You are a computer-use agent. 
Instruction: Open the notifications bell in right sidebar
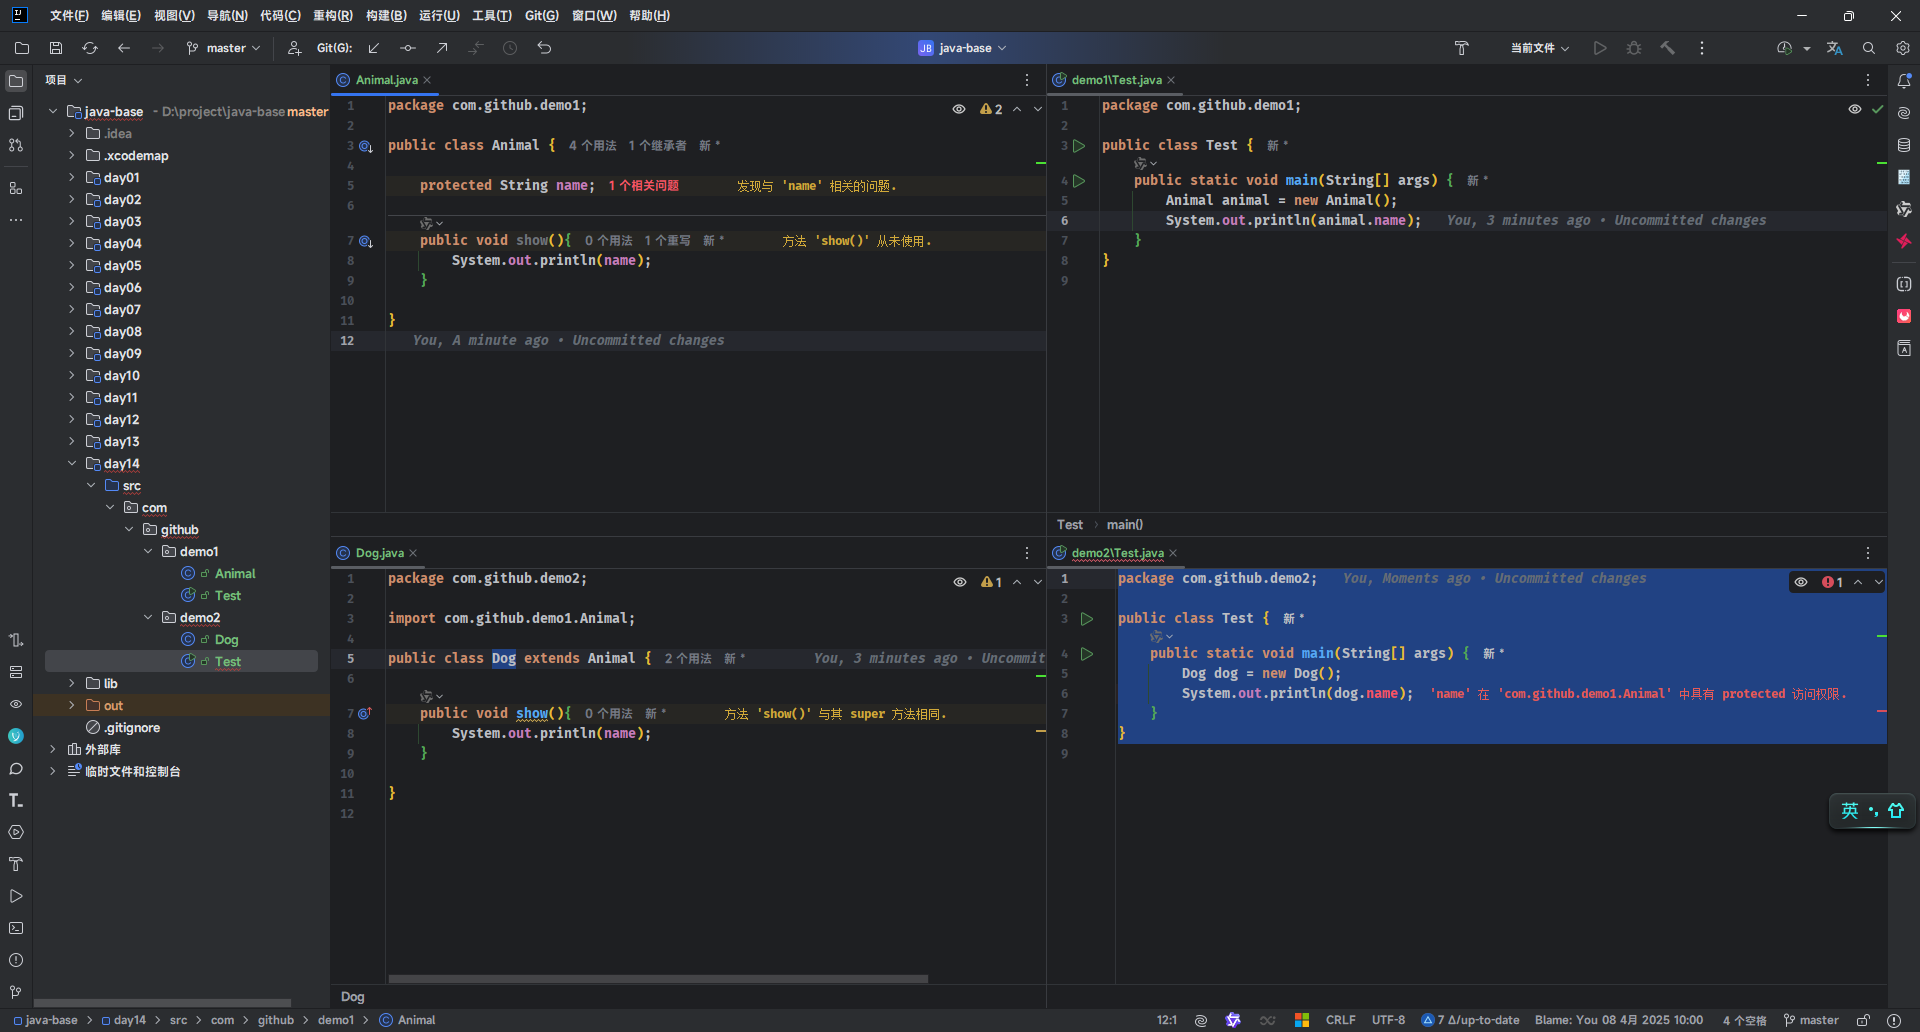click(1904, 81)
